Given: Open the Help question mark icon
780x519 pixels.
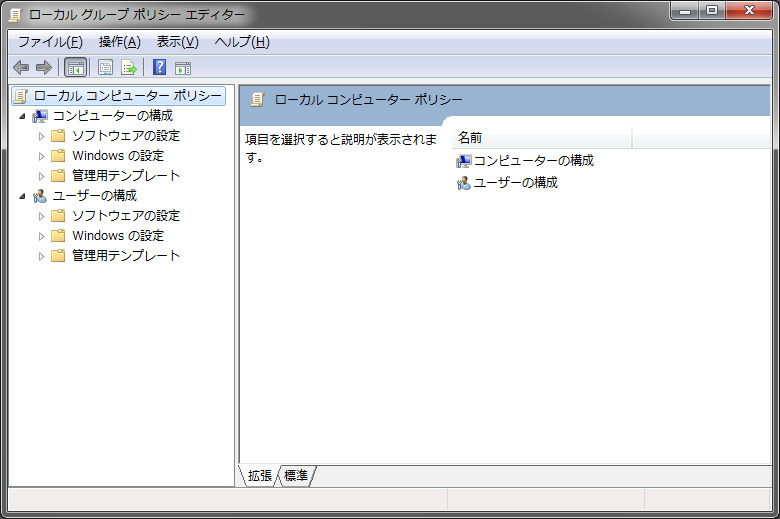Looking at the screenshot, I should pos(159,67).
